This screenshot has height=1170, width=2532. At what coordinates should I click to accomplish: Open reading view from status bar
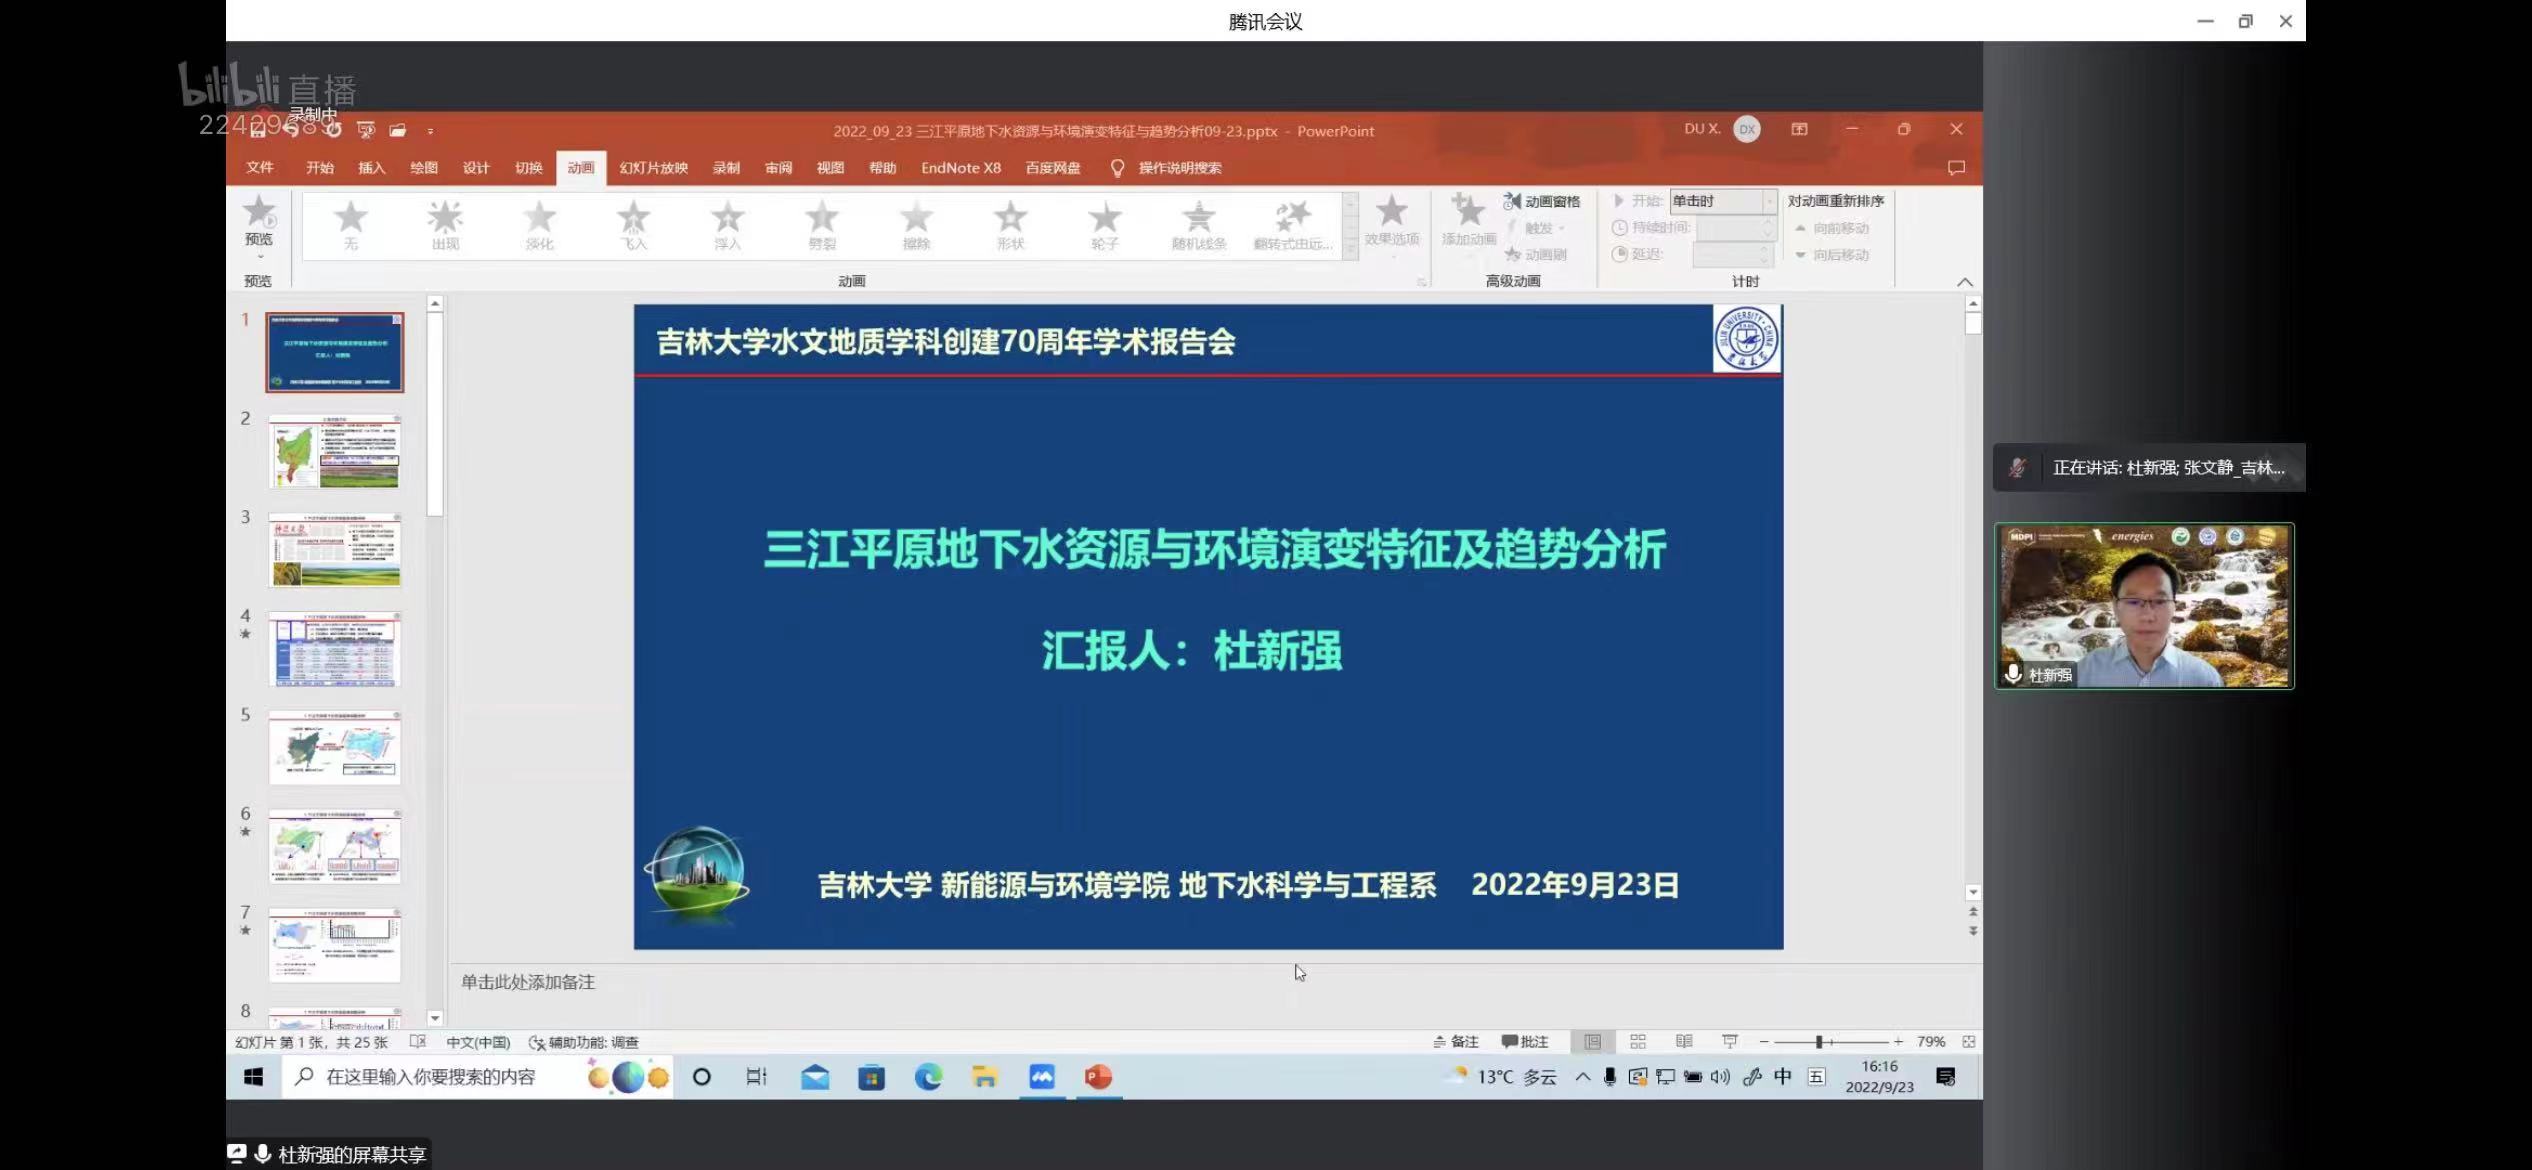[1684, 1042]
